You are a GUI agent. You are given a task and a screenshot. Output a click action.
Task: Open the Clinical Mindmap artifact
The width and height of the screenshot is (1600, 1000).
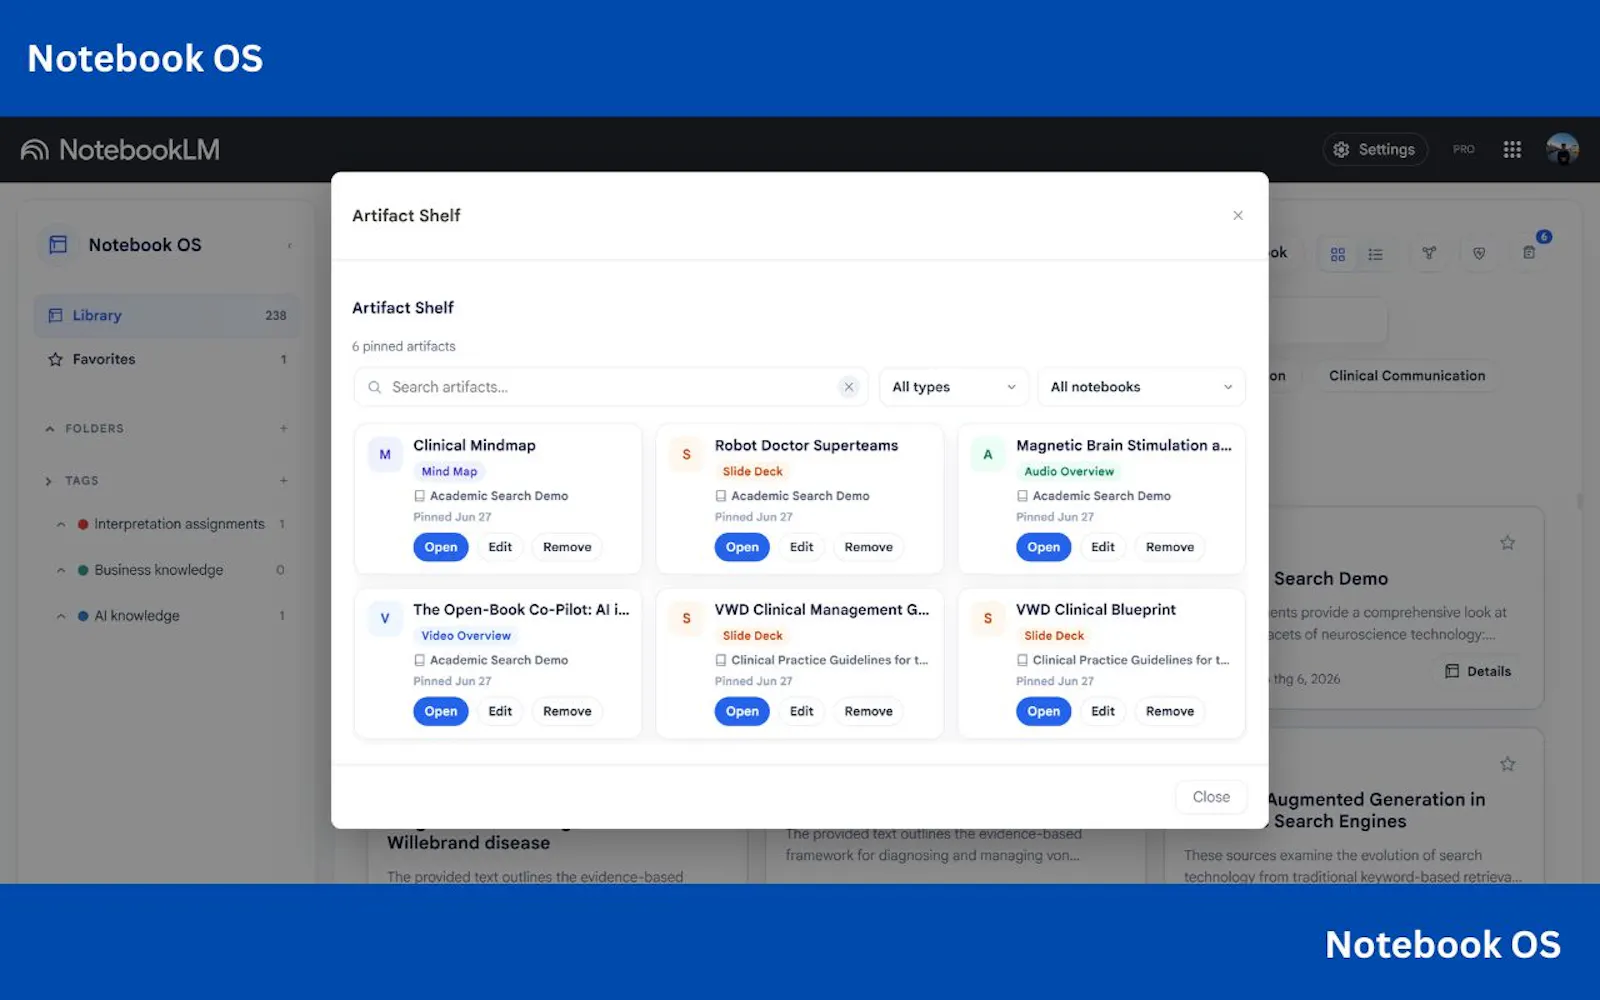(441, 547)
